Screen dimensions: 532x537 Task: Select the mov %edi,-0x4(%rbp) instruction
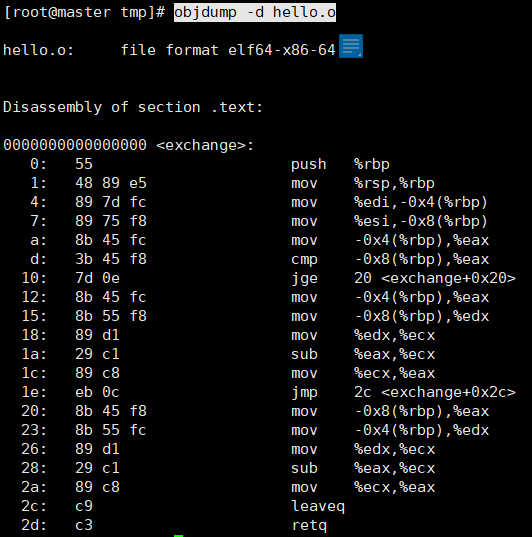(389, 202)
